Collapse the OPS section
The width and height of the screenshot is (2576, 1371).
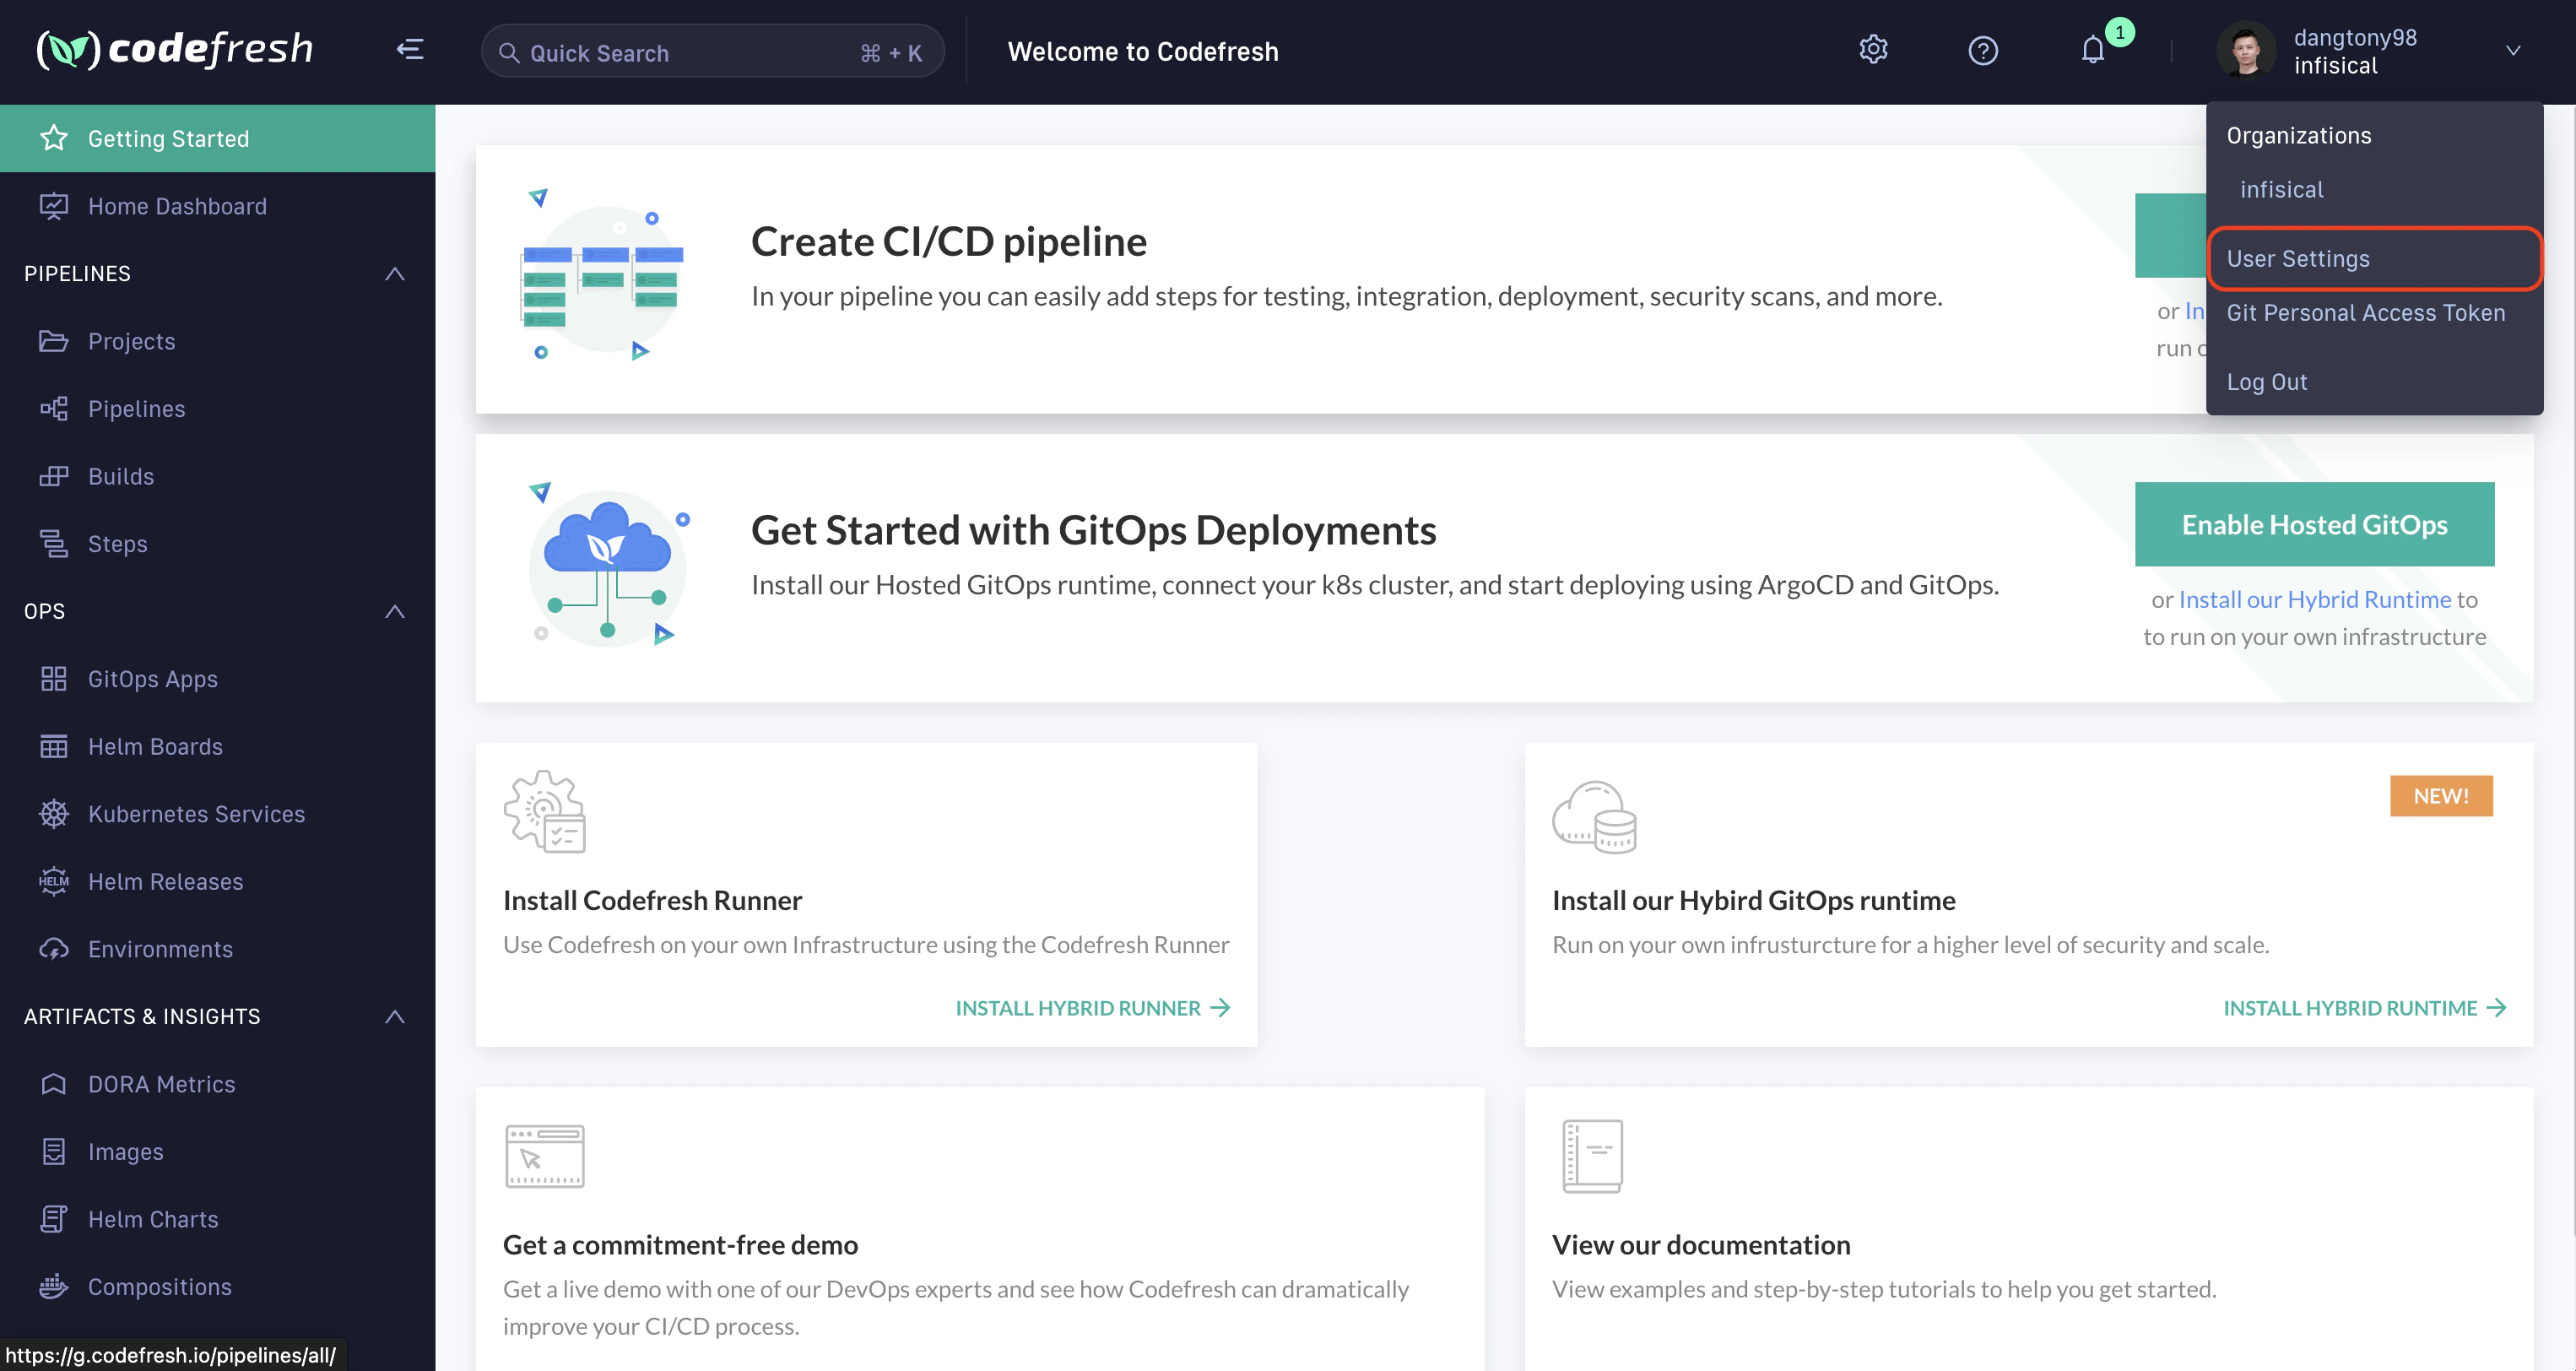coord(395,611)
